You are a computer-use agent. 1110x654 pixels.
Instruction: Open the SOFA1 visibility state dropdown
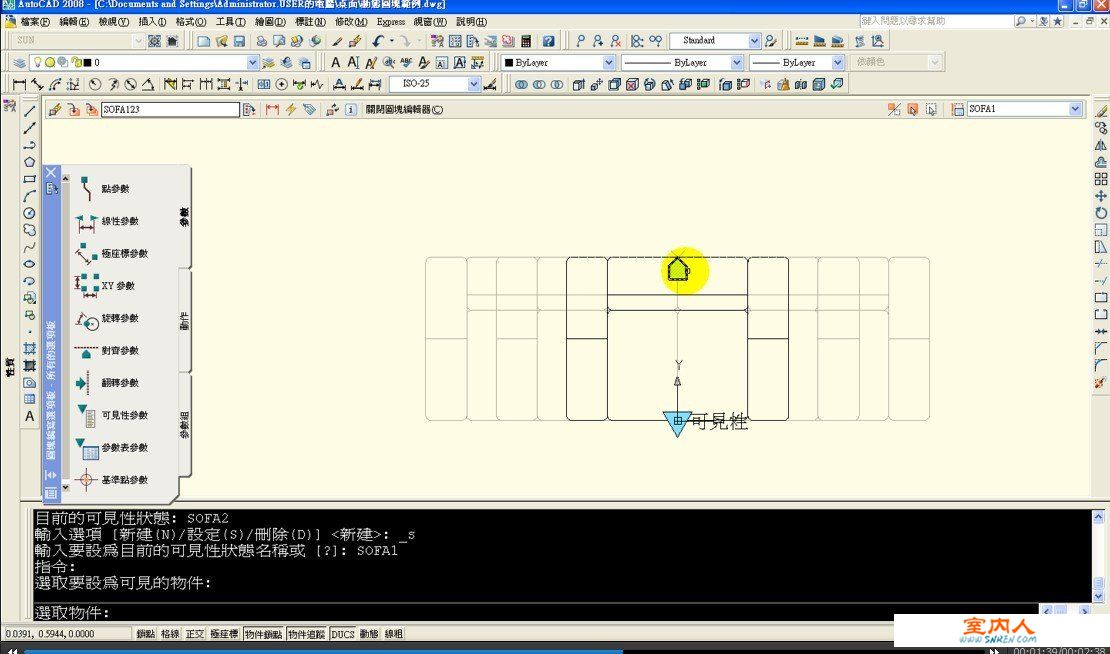tap(1075, 109)
